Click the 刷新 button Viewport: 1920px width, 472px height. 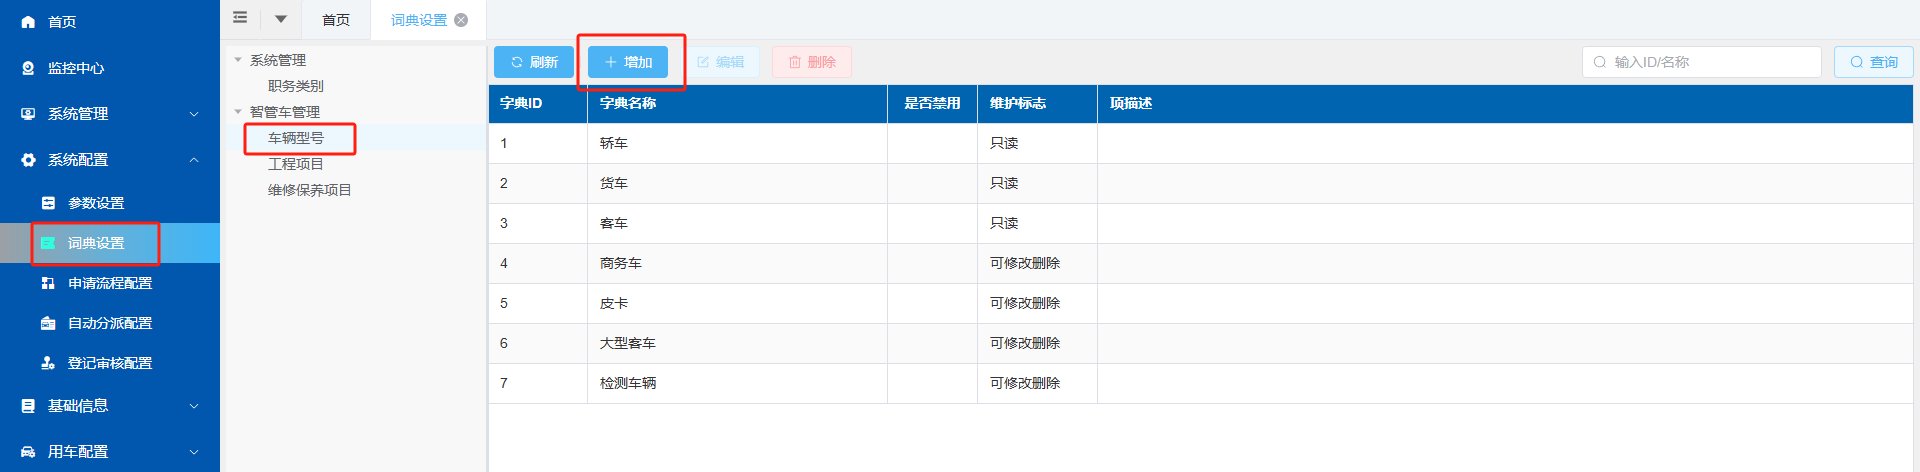tap(534, 62)
